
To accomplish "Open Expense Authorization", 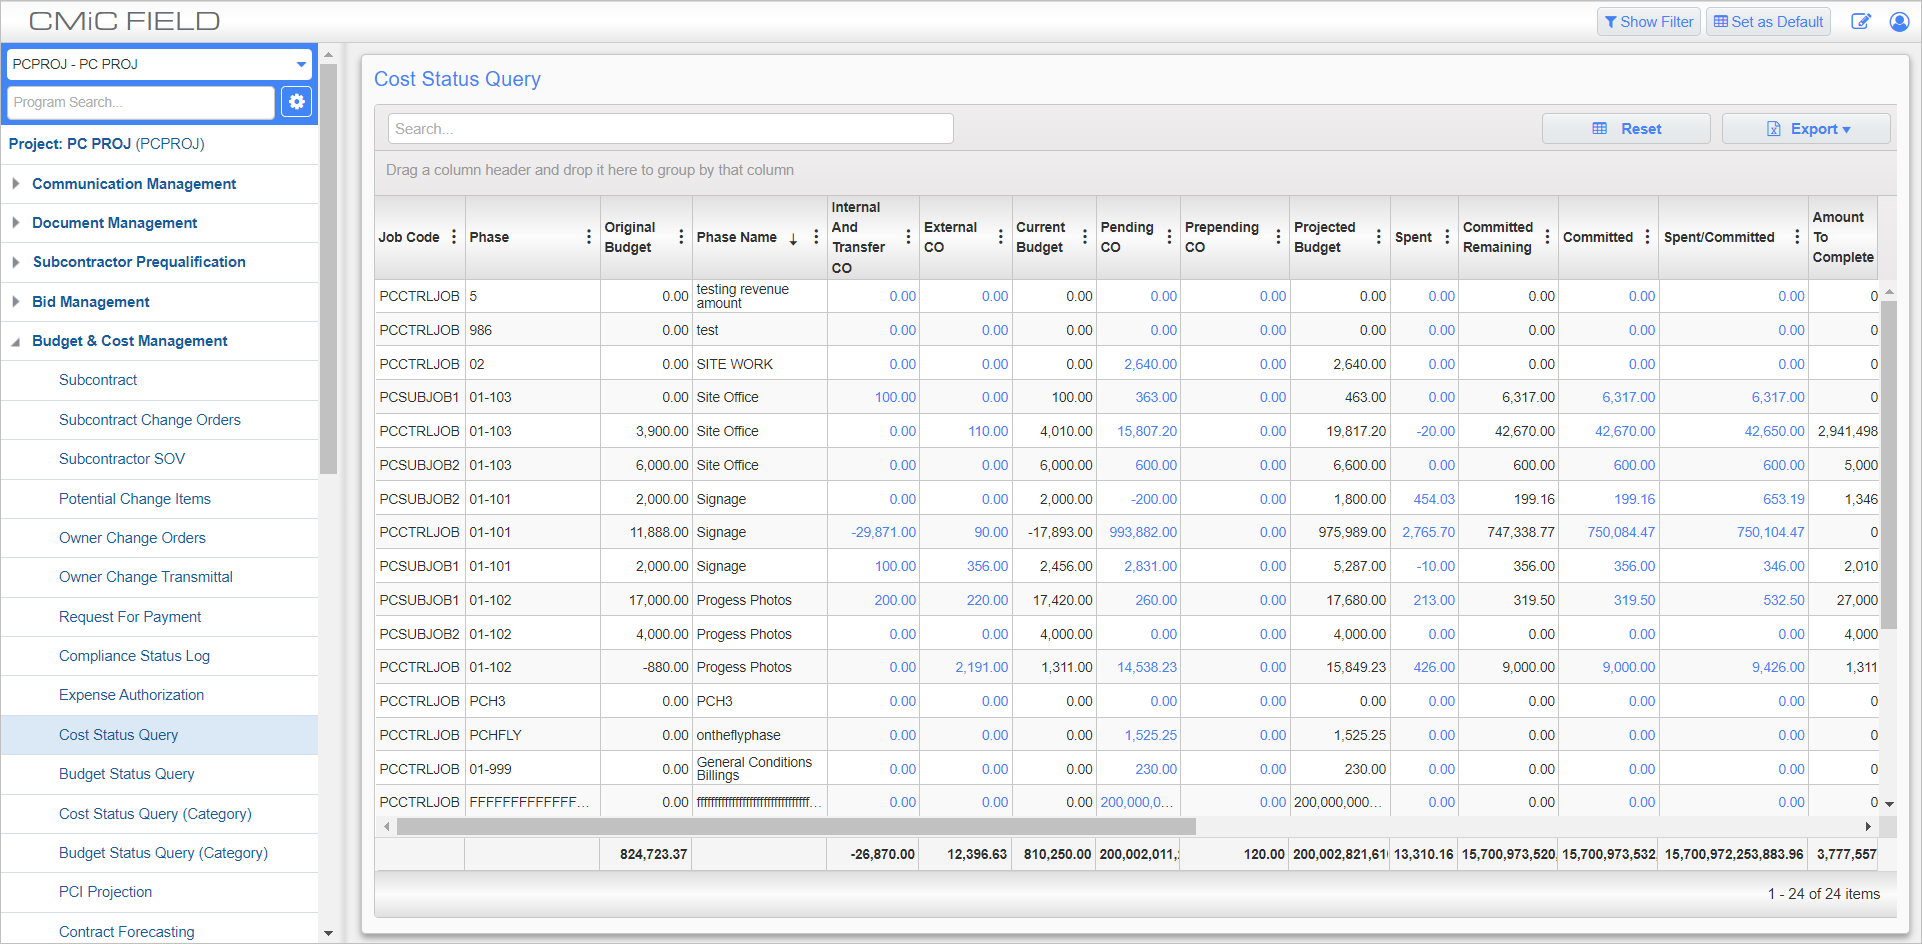I will point(131,695).
